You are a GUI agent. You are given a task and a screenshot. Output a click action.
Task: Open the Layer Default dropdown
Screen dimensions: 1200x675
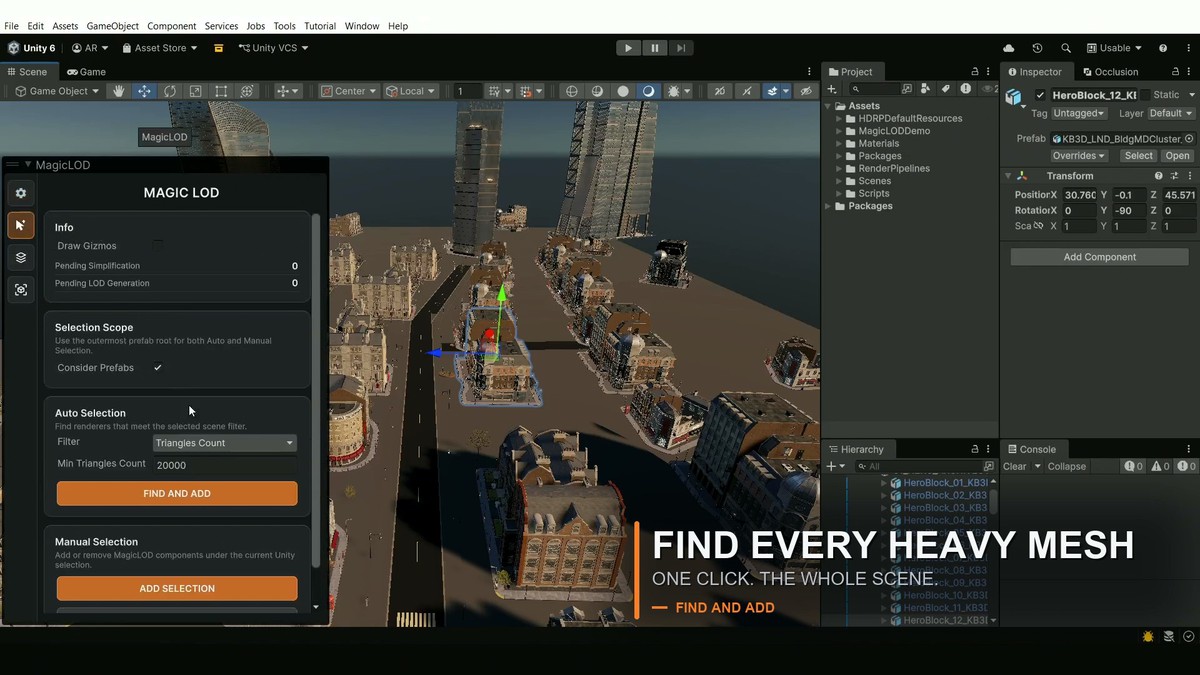1171,113
